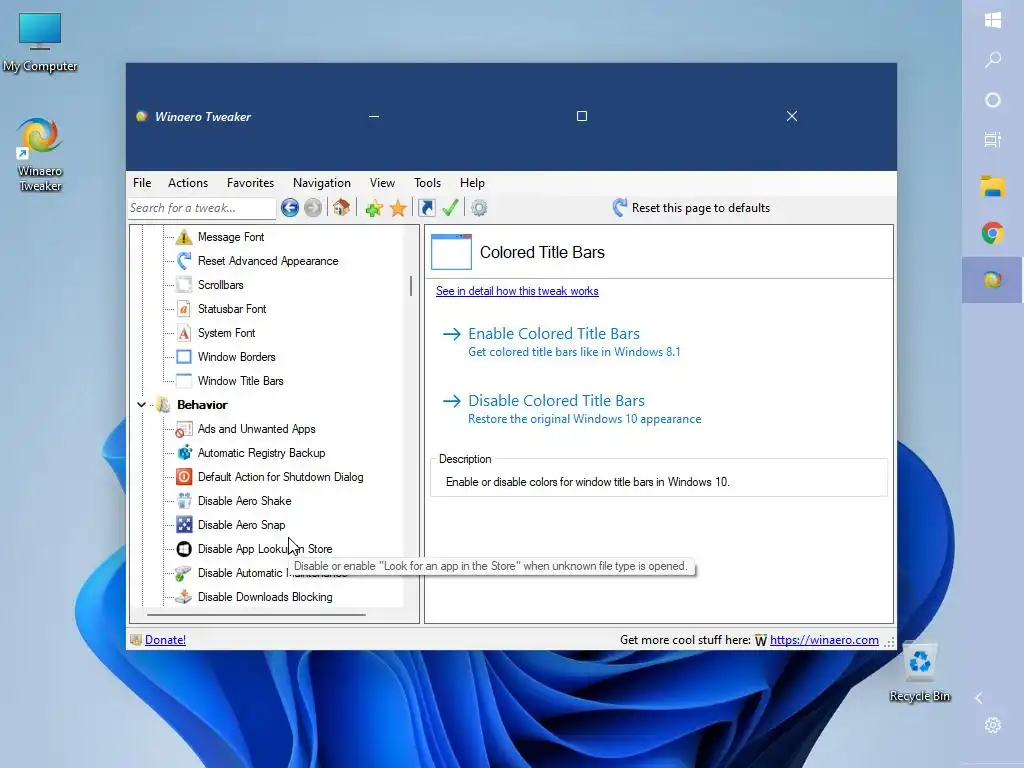Click the Windows Start button
This screenshot has height=768, width=1024.
click(x=993, y=20)
